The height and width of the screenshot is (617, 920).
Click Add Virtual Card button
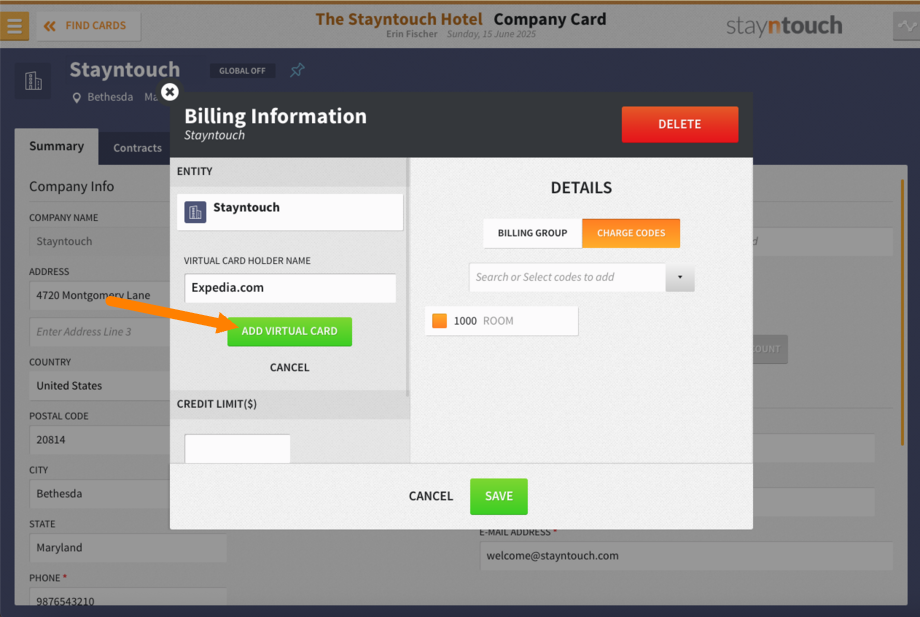coord(289,331)
